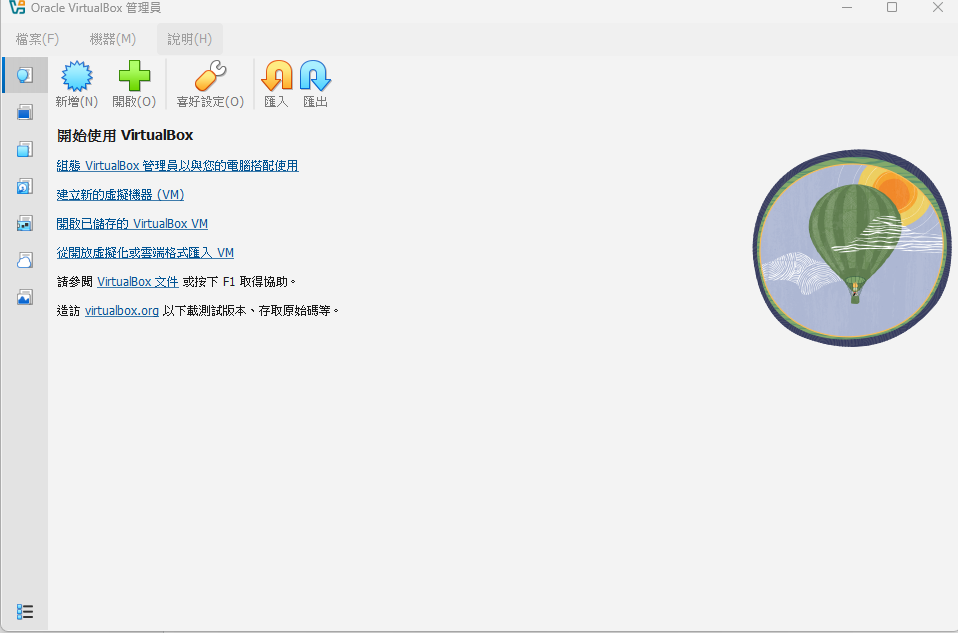Minimize the VirtualBox manager window

pos(847,7)
